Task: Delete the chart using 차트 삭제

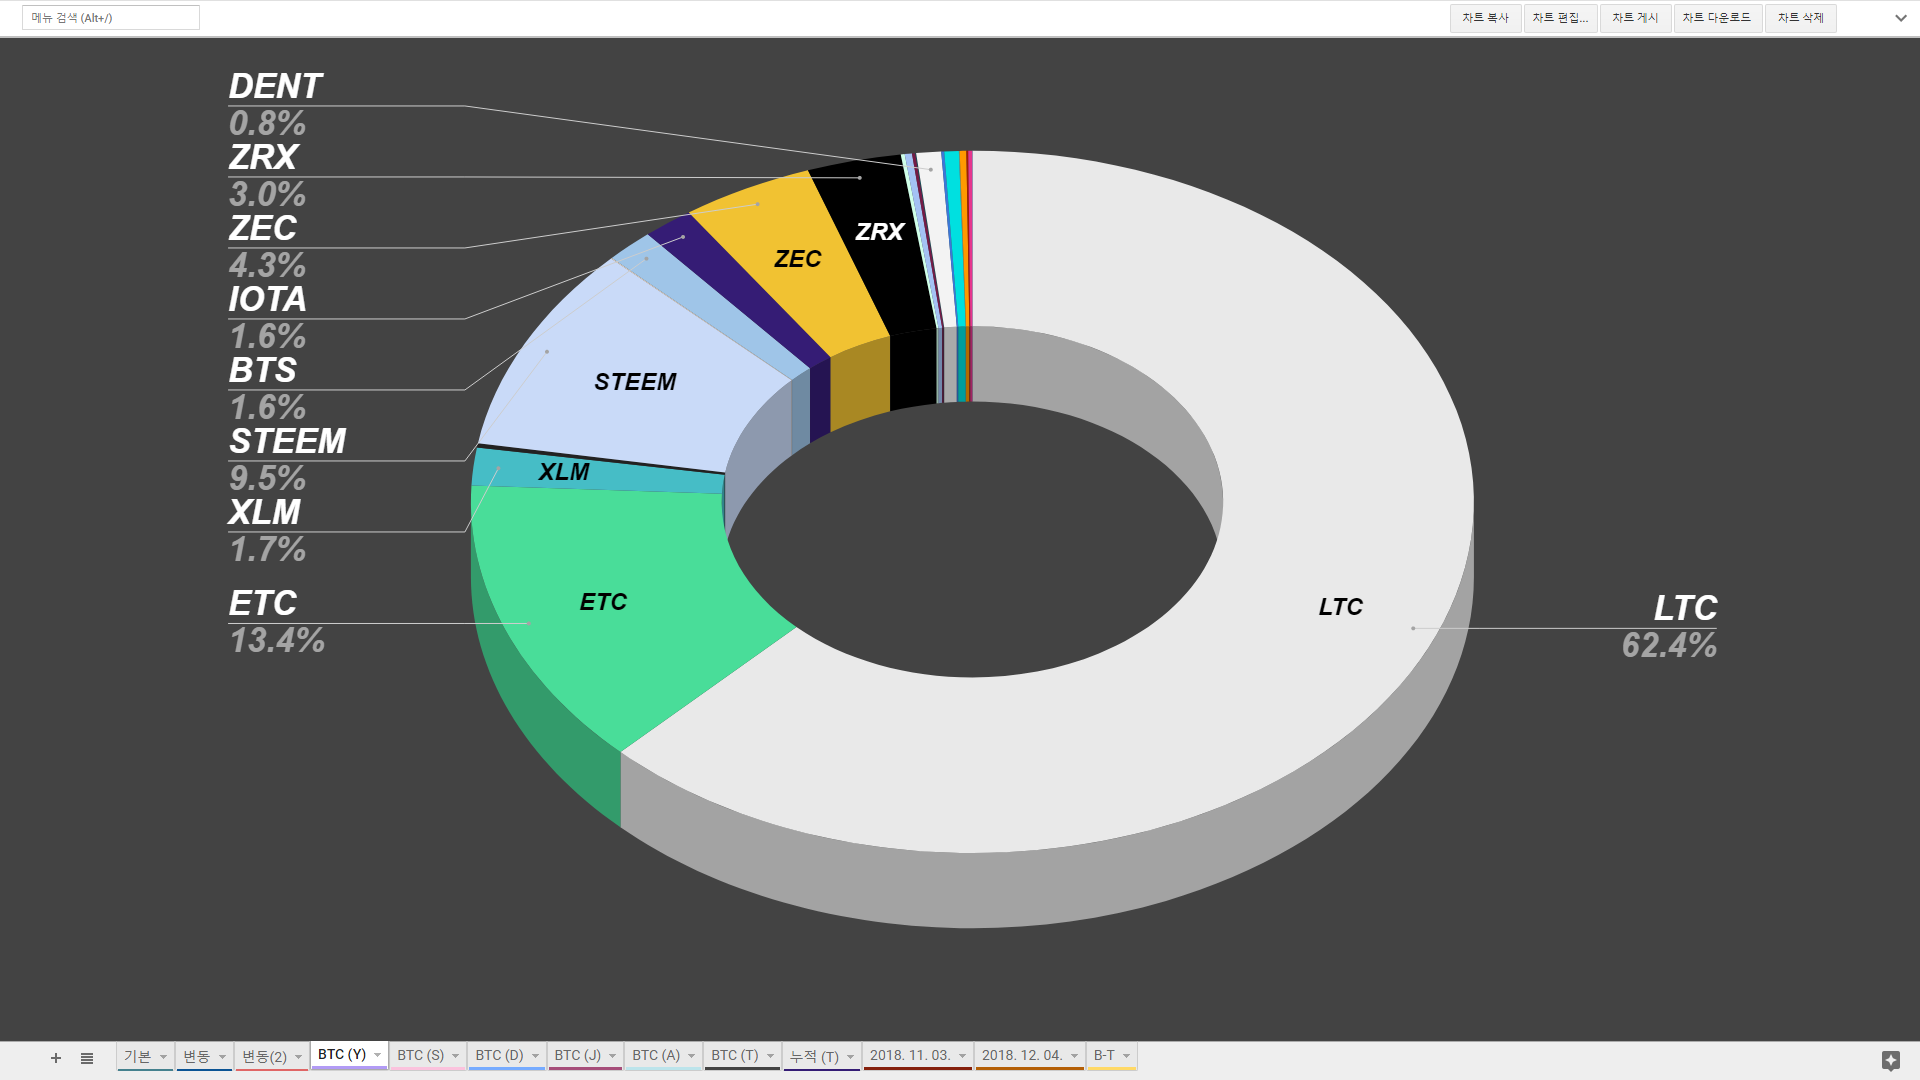Action: coord(1799,17)
